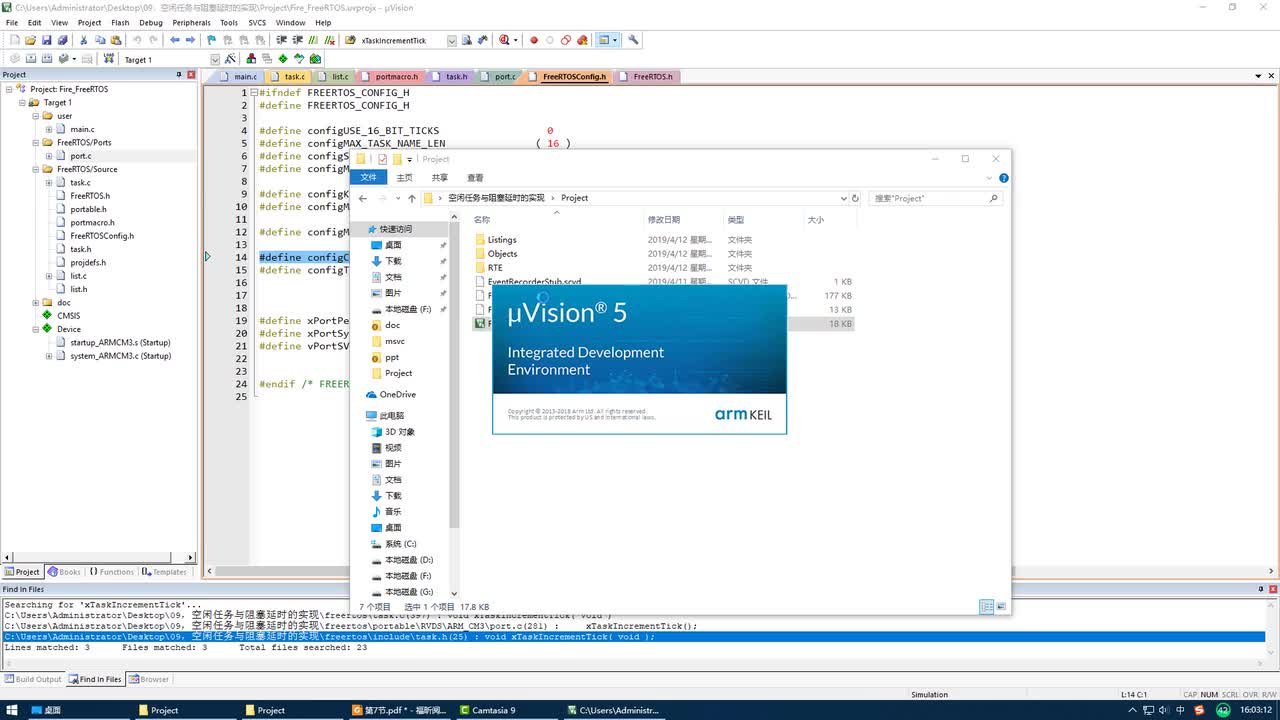Click the Save All toolbar icon
This screenshot has width=1280, height=720.
62,40
